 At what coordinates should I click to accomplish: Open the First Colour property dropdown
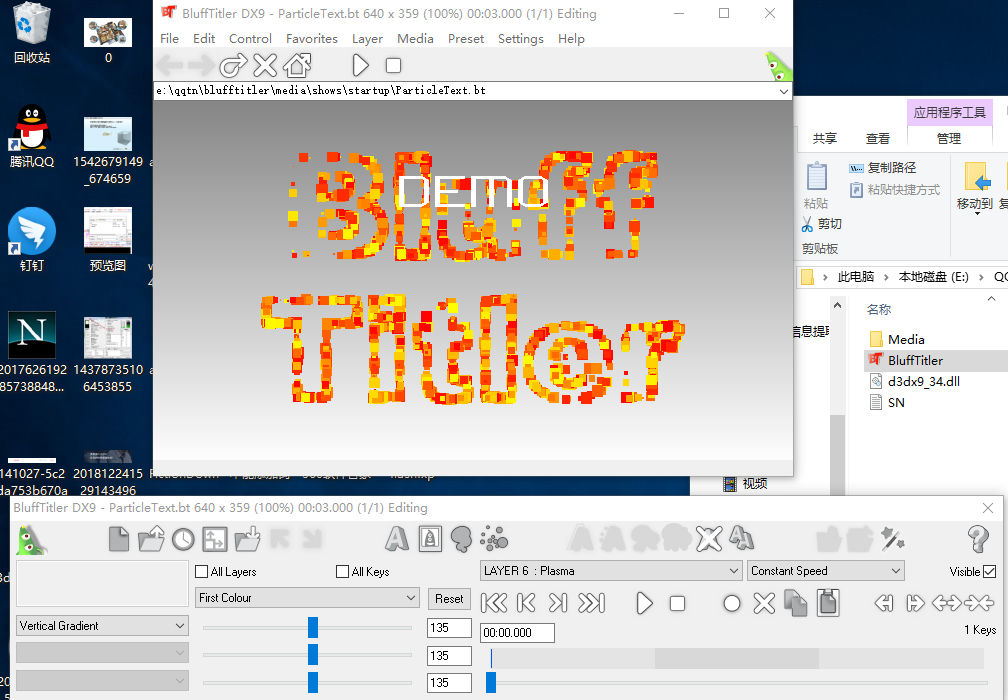307,598
